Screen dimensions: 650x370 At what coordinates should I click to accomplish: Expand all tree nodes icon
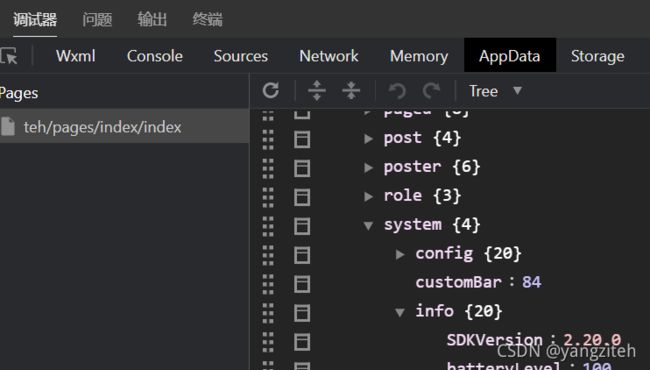point(317,90)
